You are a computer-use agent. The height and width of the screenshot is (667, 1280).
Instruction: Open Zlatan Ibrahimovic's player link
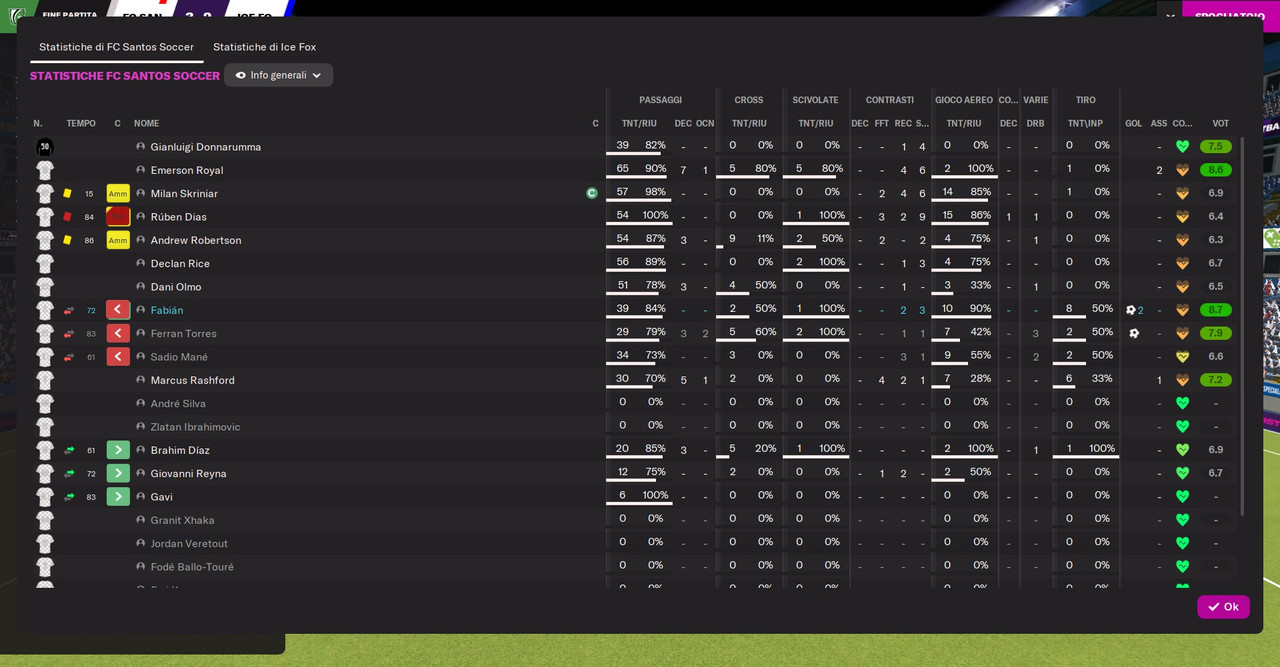(x=195, y=427)
